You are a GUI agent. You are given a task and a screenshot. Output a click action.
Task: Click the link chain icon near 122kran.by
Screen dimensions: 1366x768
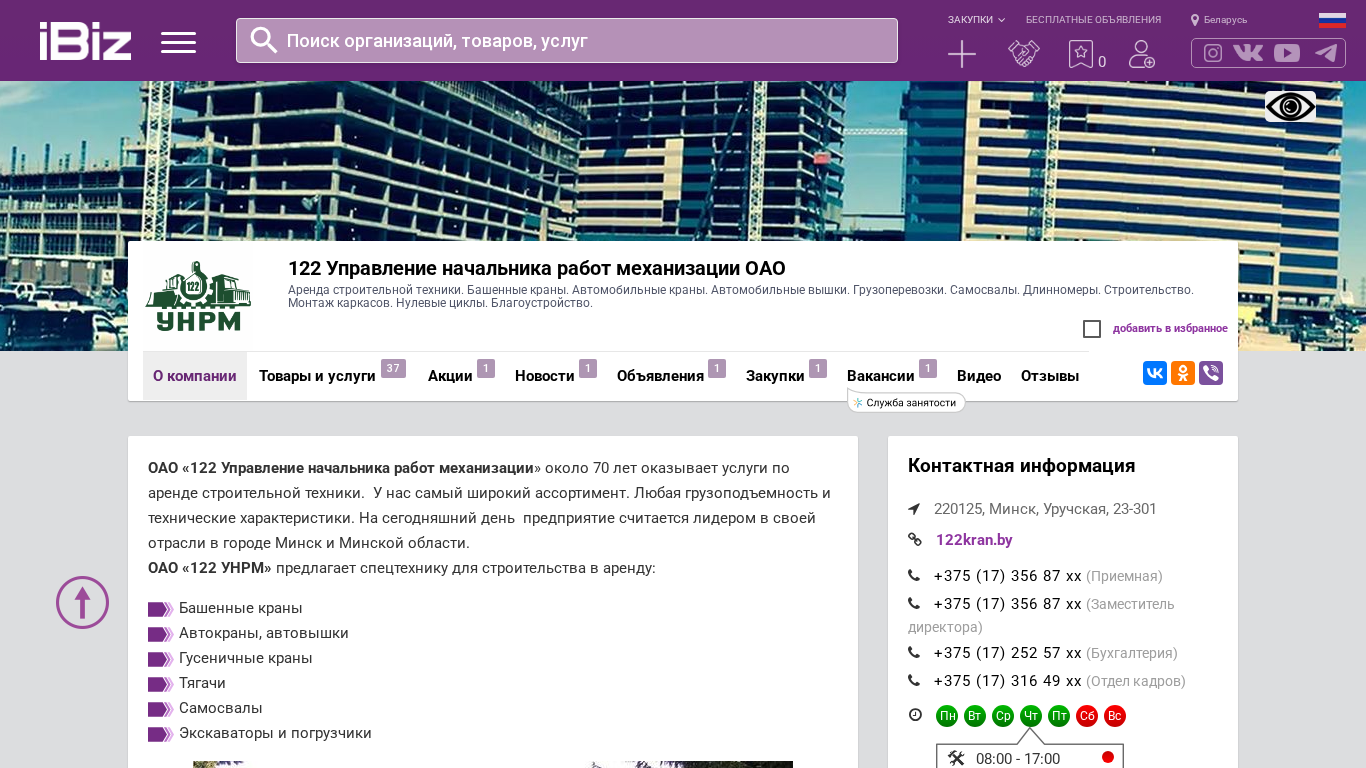pyautogui.click(x=914, y=540)
